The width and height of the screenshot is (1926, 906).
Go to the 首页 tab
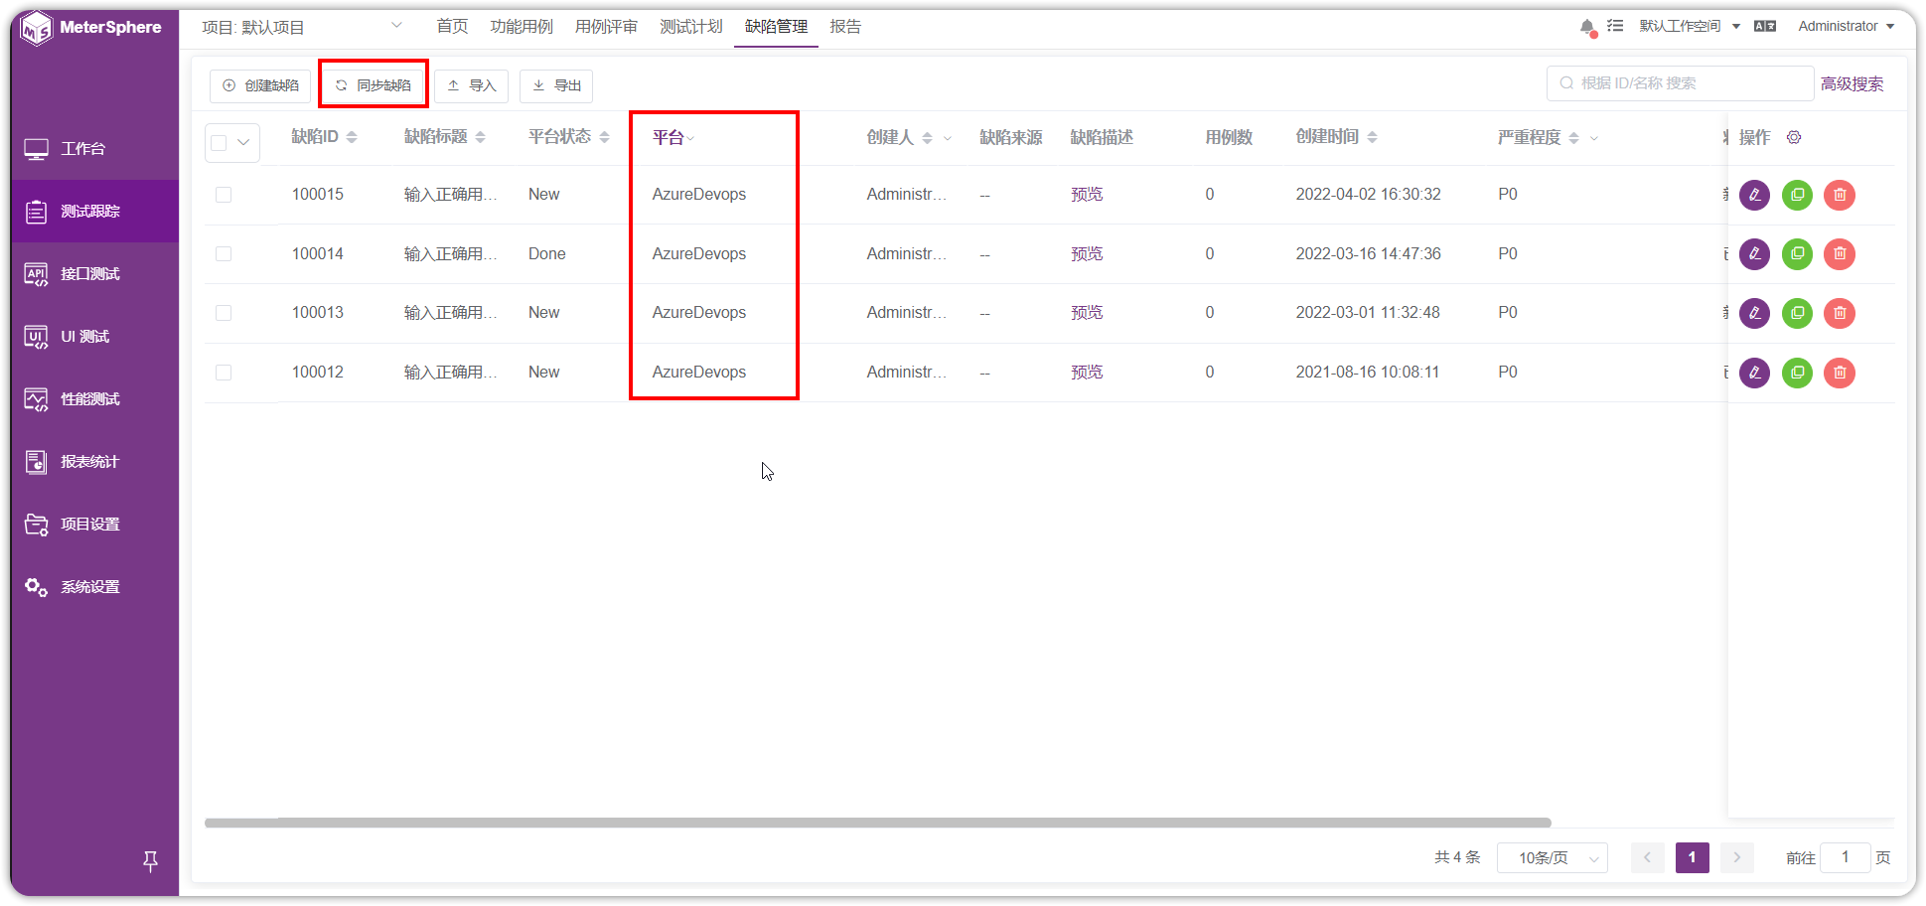coord(452,27)
